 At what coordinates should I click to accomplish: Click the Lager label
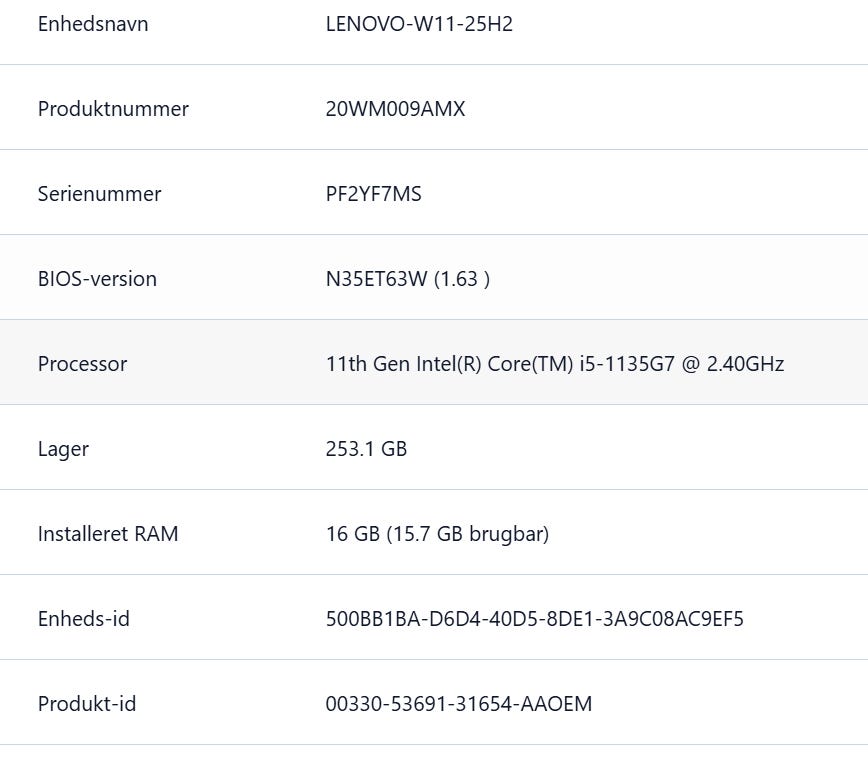tap(63, 449)
